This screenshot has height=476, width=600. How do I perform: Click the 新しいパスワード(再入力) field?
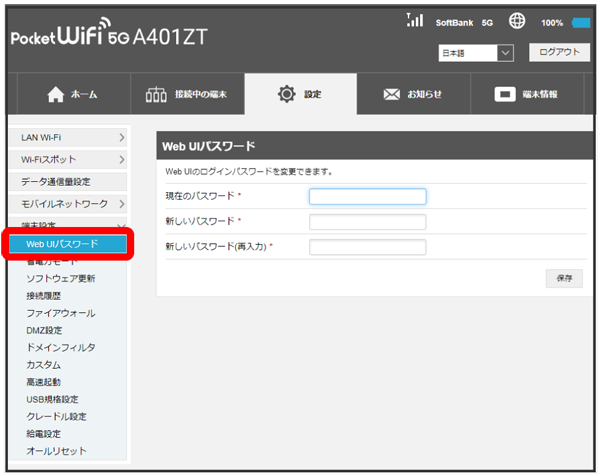[367, 246]
